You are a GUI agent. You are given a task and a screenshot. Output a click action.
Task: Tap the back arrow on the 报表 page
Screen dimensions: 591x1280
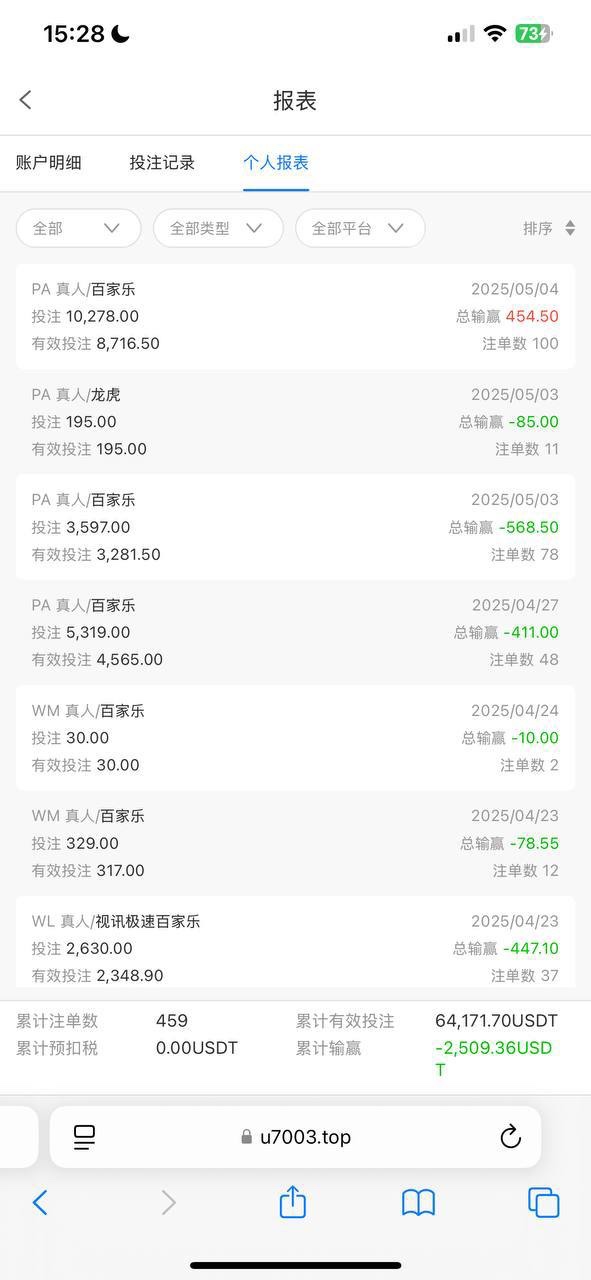[24, 100]
